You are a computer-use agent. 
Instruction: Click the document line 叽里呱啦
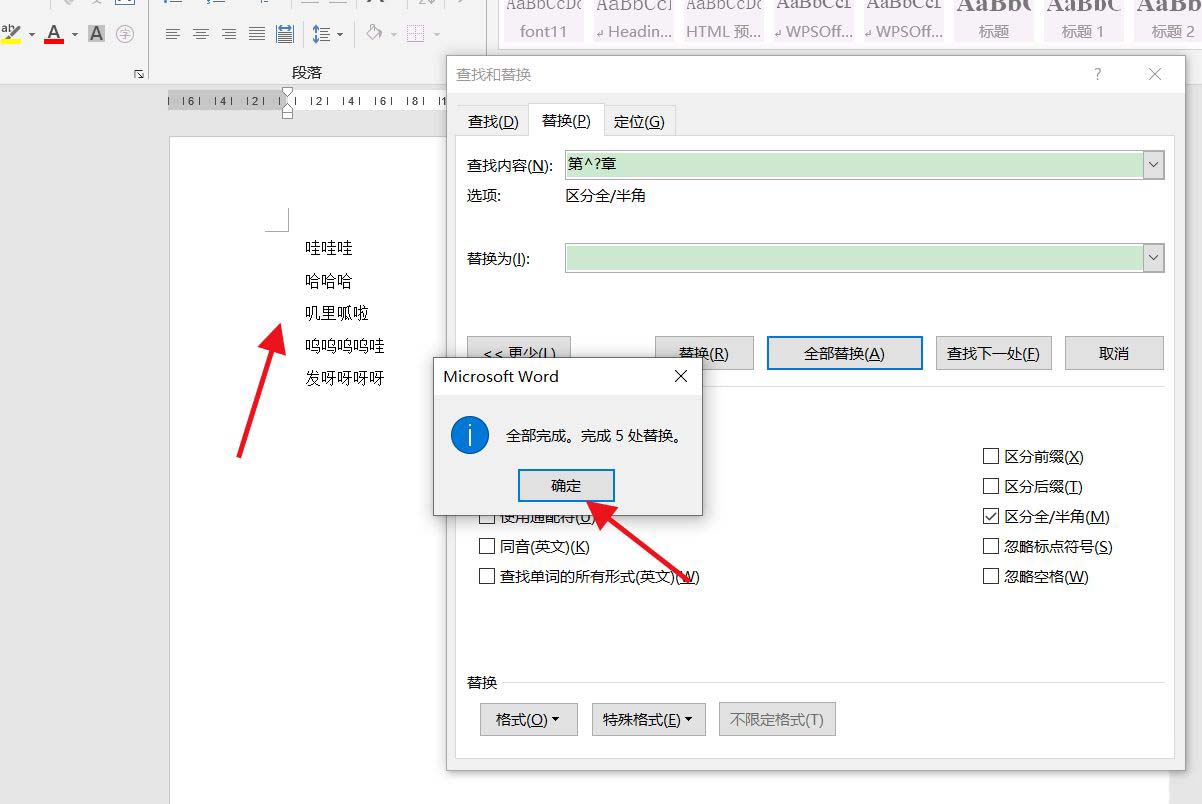pos(337,313)
